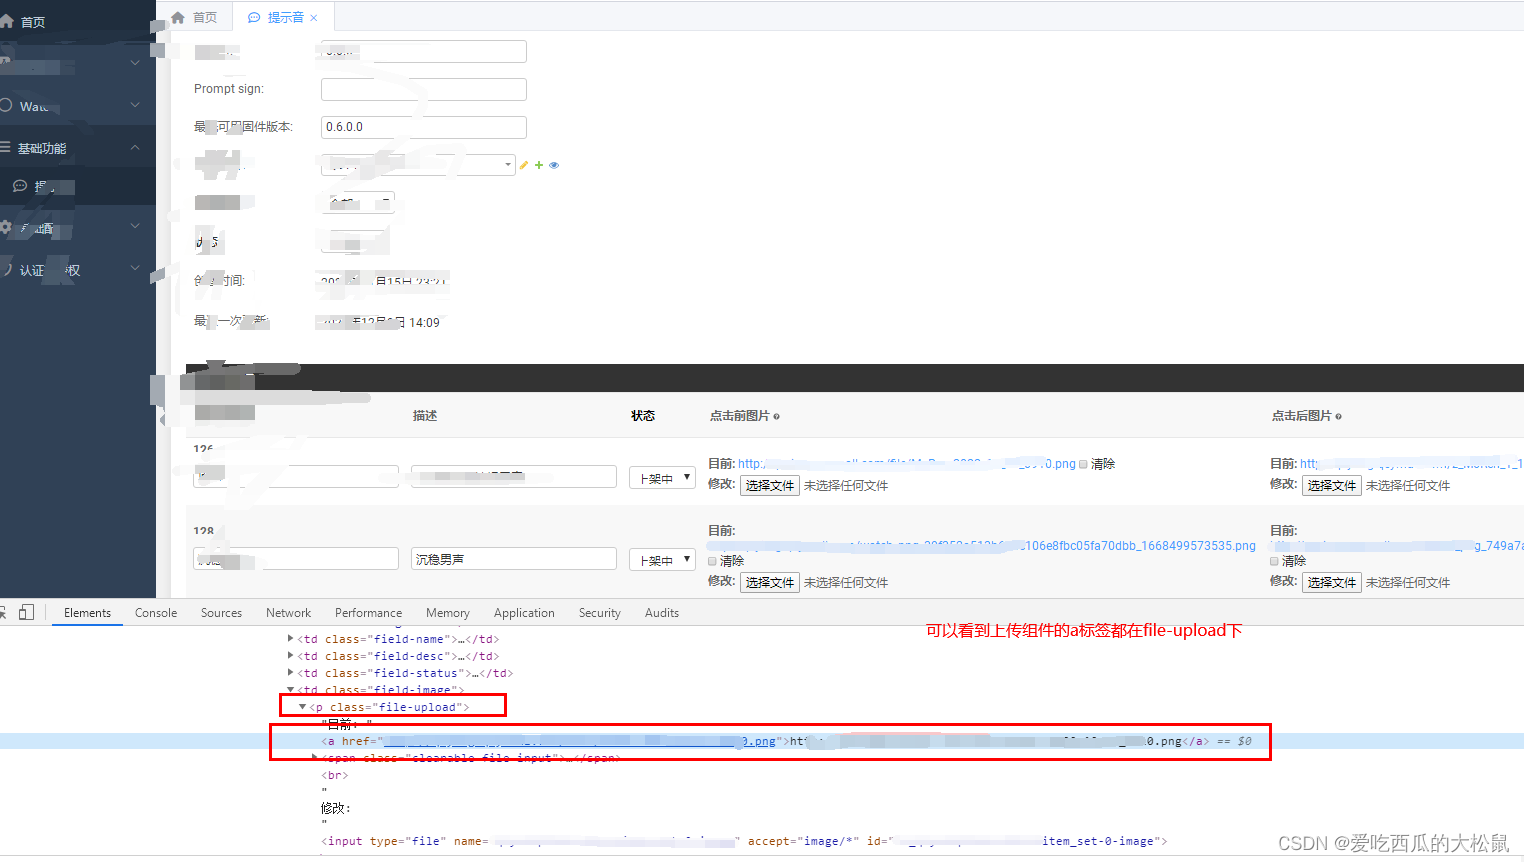Open row 126 current 点击前图片 png link
1524x862 pixels.
(x=907, y=464)
